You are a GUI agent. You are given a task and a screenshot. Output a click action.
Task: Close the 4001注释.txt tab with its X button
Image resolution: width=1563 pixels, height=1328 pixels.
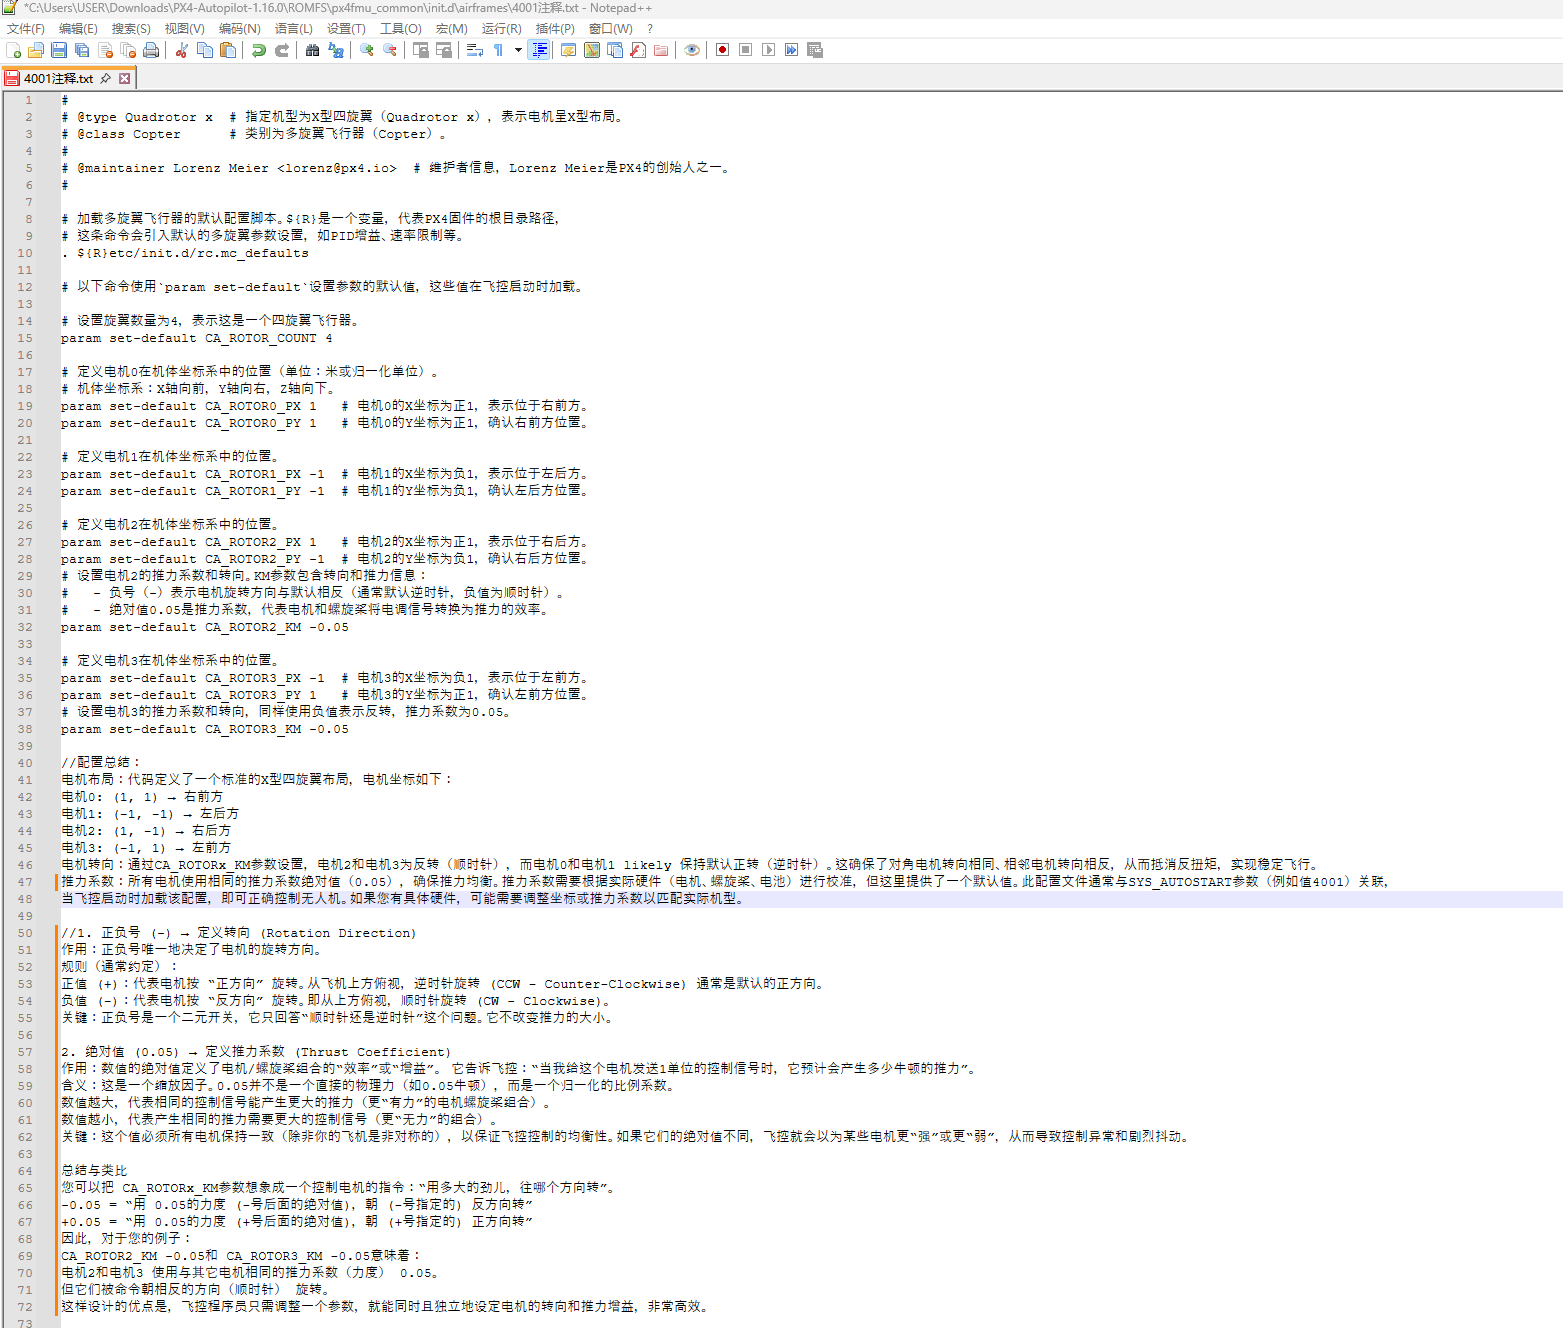(125, 78)
